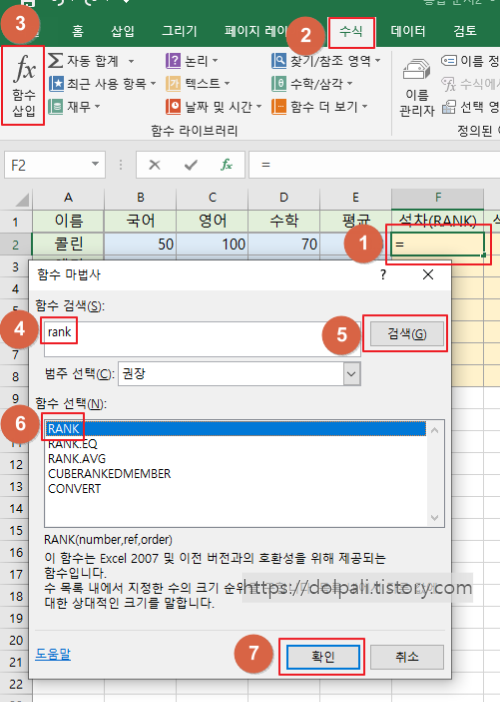Viewport: 500px width, 702px height.
Task: Switch to the 삽입 tab
Action: click(123, 31)
